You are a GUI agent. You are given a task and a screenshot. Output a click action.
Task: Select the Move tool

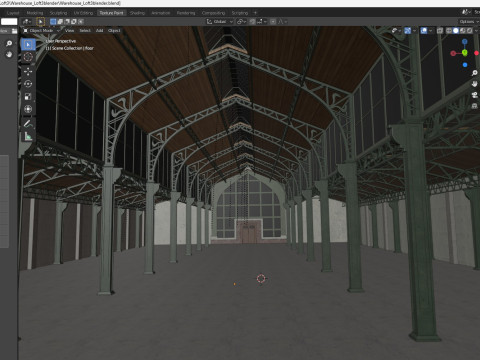[28, 71]
